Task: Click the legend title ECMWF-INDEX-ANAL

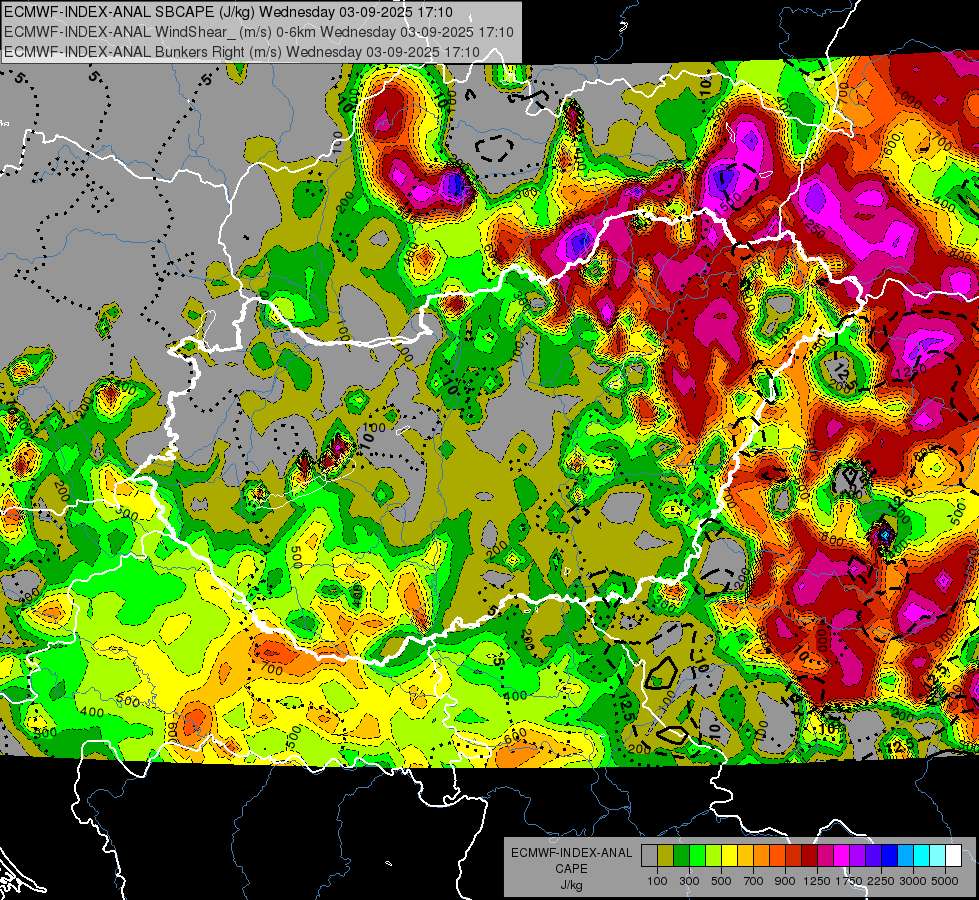Action: [x=571, y=853]
